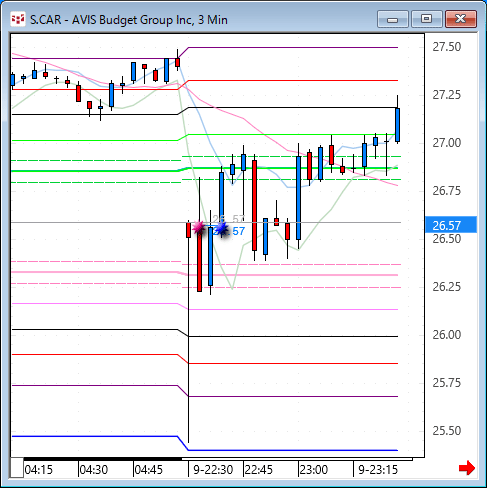This screenshot has height=488, width=487.
Task: Click the 25.75 price scale label
Action: coord(447,383)
